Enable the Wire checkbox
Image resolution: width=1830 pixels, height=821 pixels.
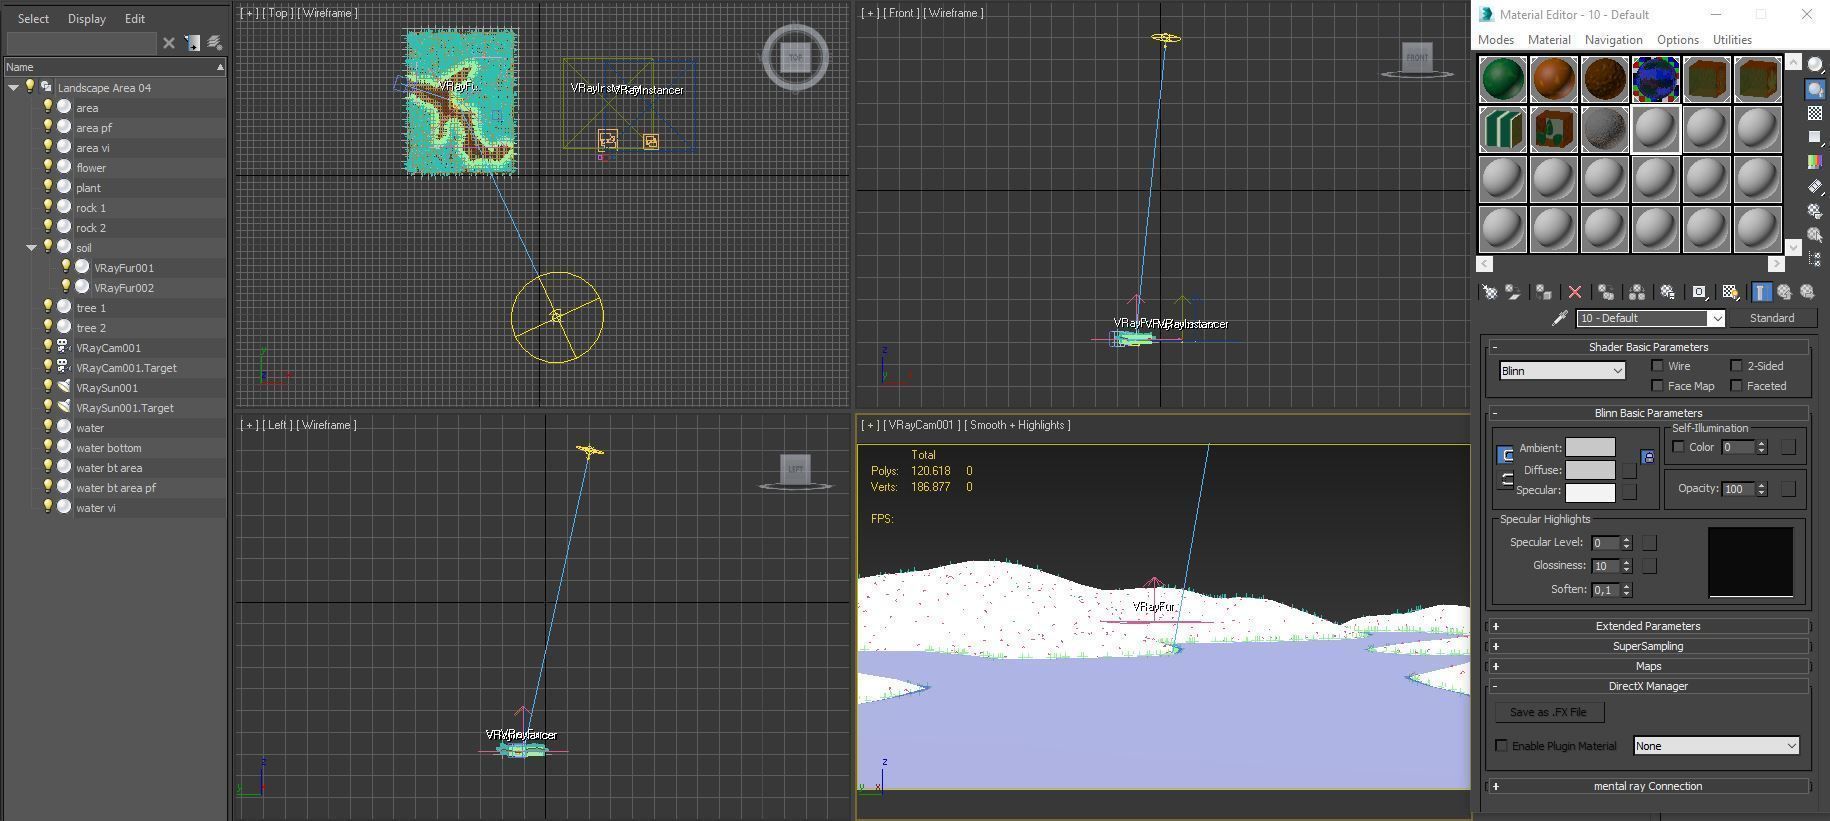(x=1657, y=366)
